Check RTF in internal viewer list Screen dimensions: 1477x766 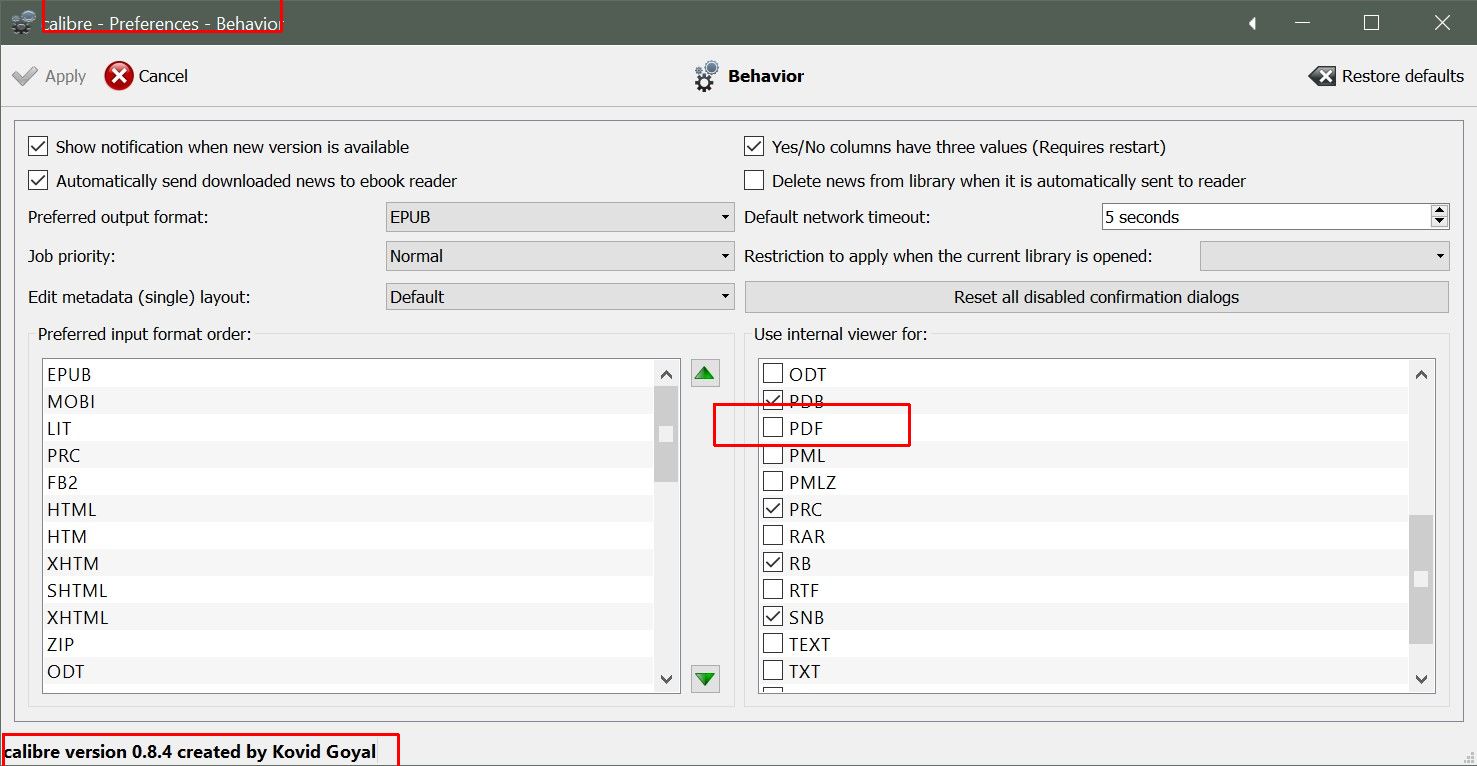pos(773,590)
